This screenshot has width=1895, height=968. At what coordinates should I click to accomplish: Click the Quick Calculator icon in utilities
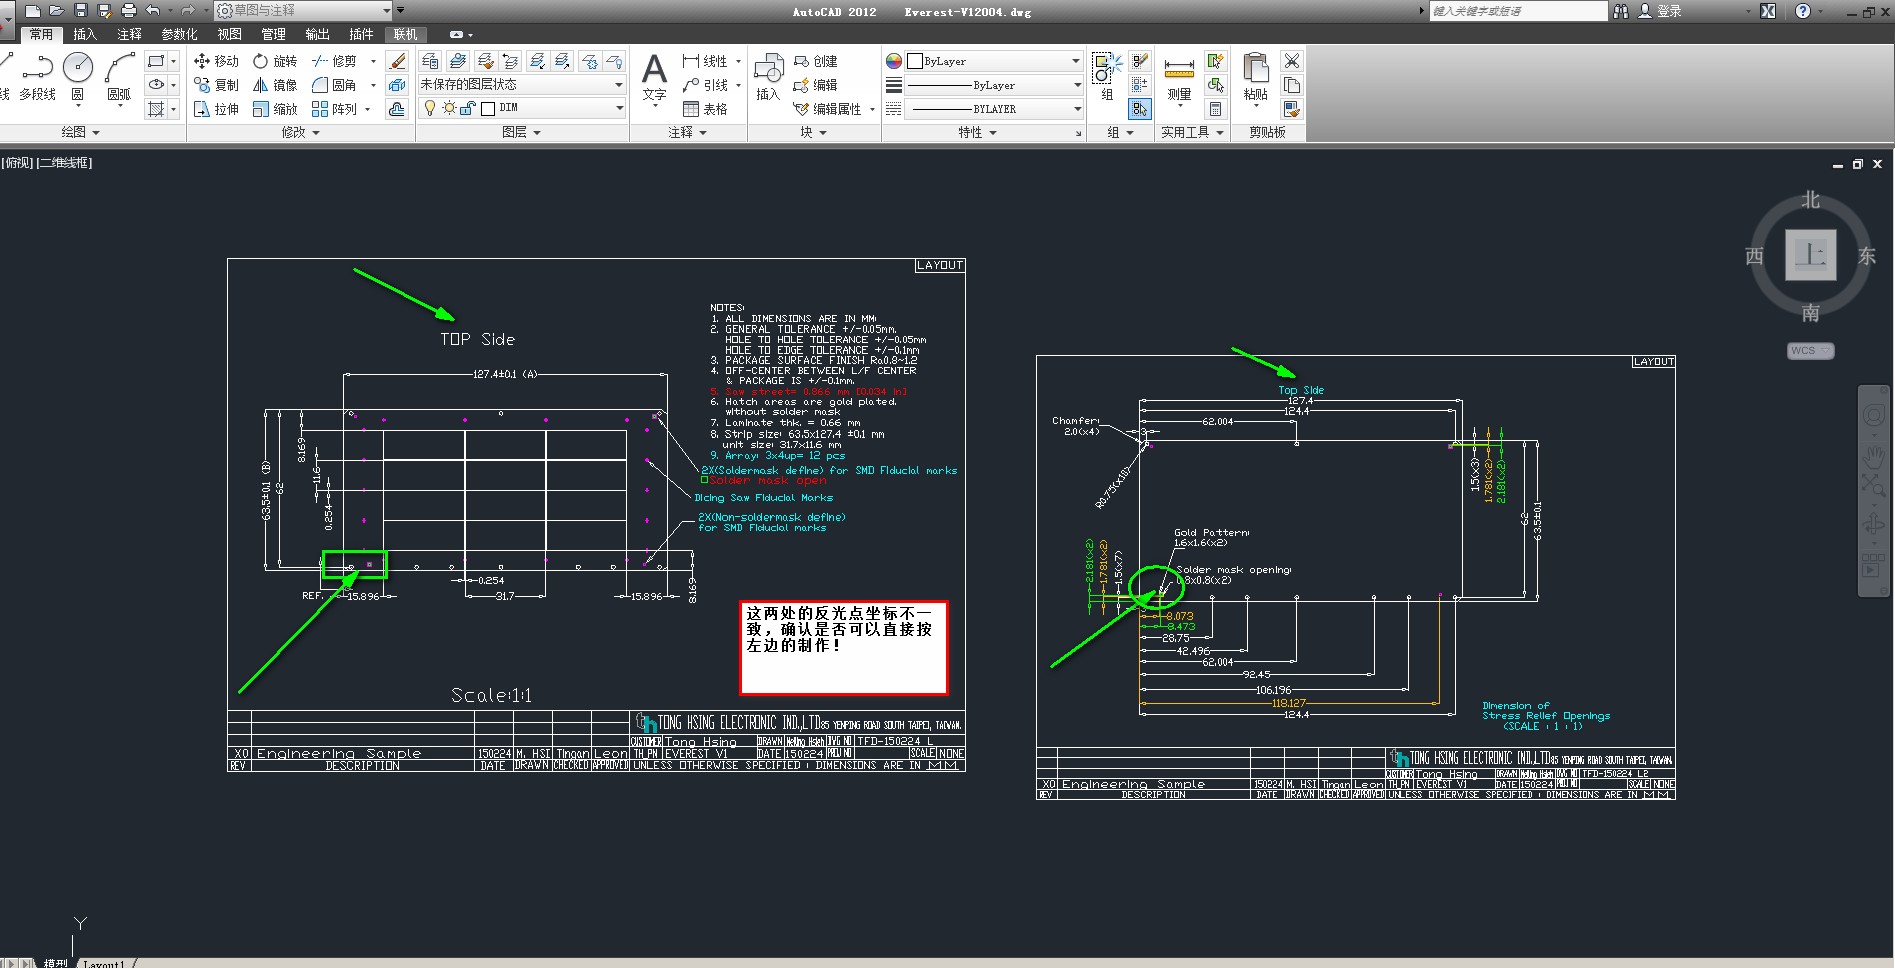[x=1216, y=109]
